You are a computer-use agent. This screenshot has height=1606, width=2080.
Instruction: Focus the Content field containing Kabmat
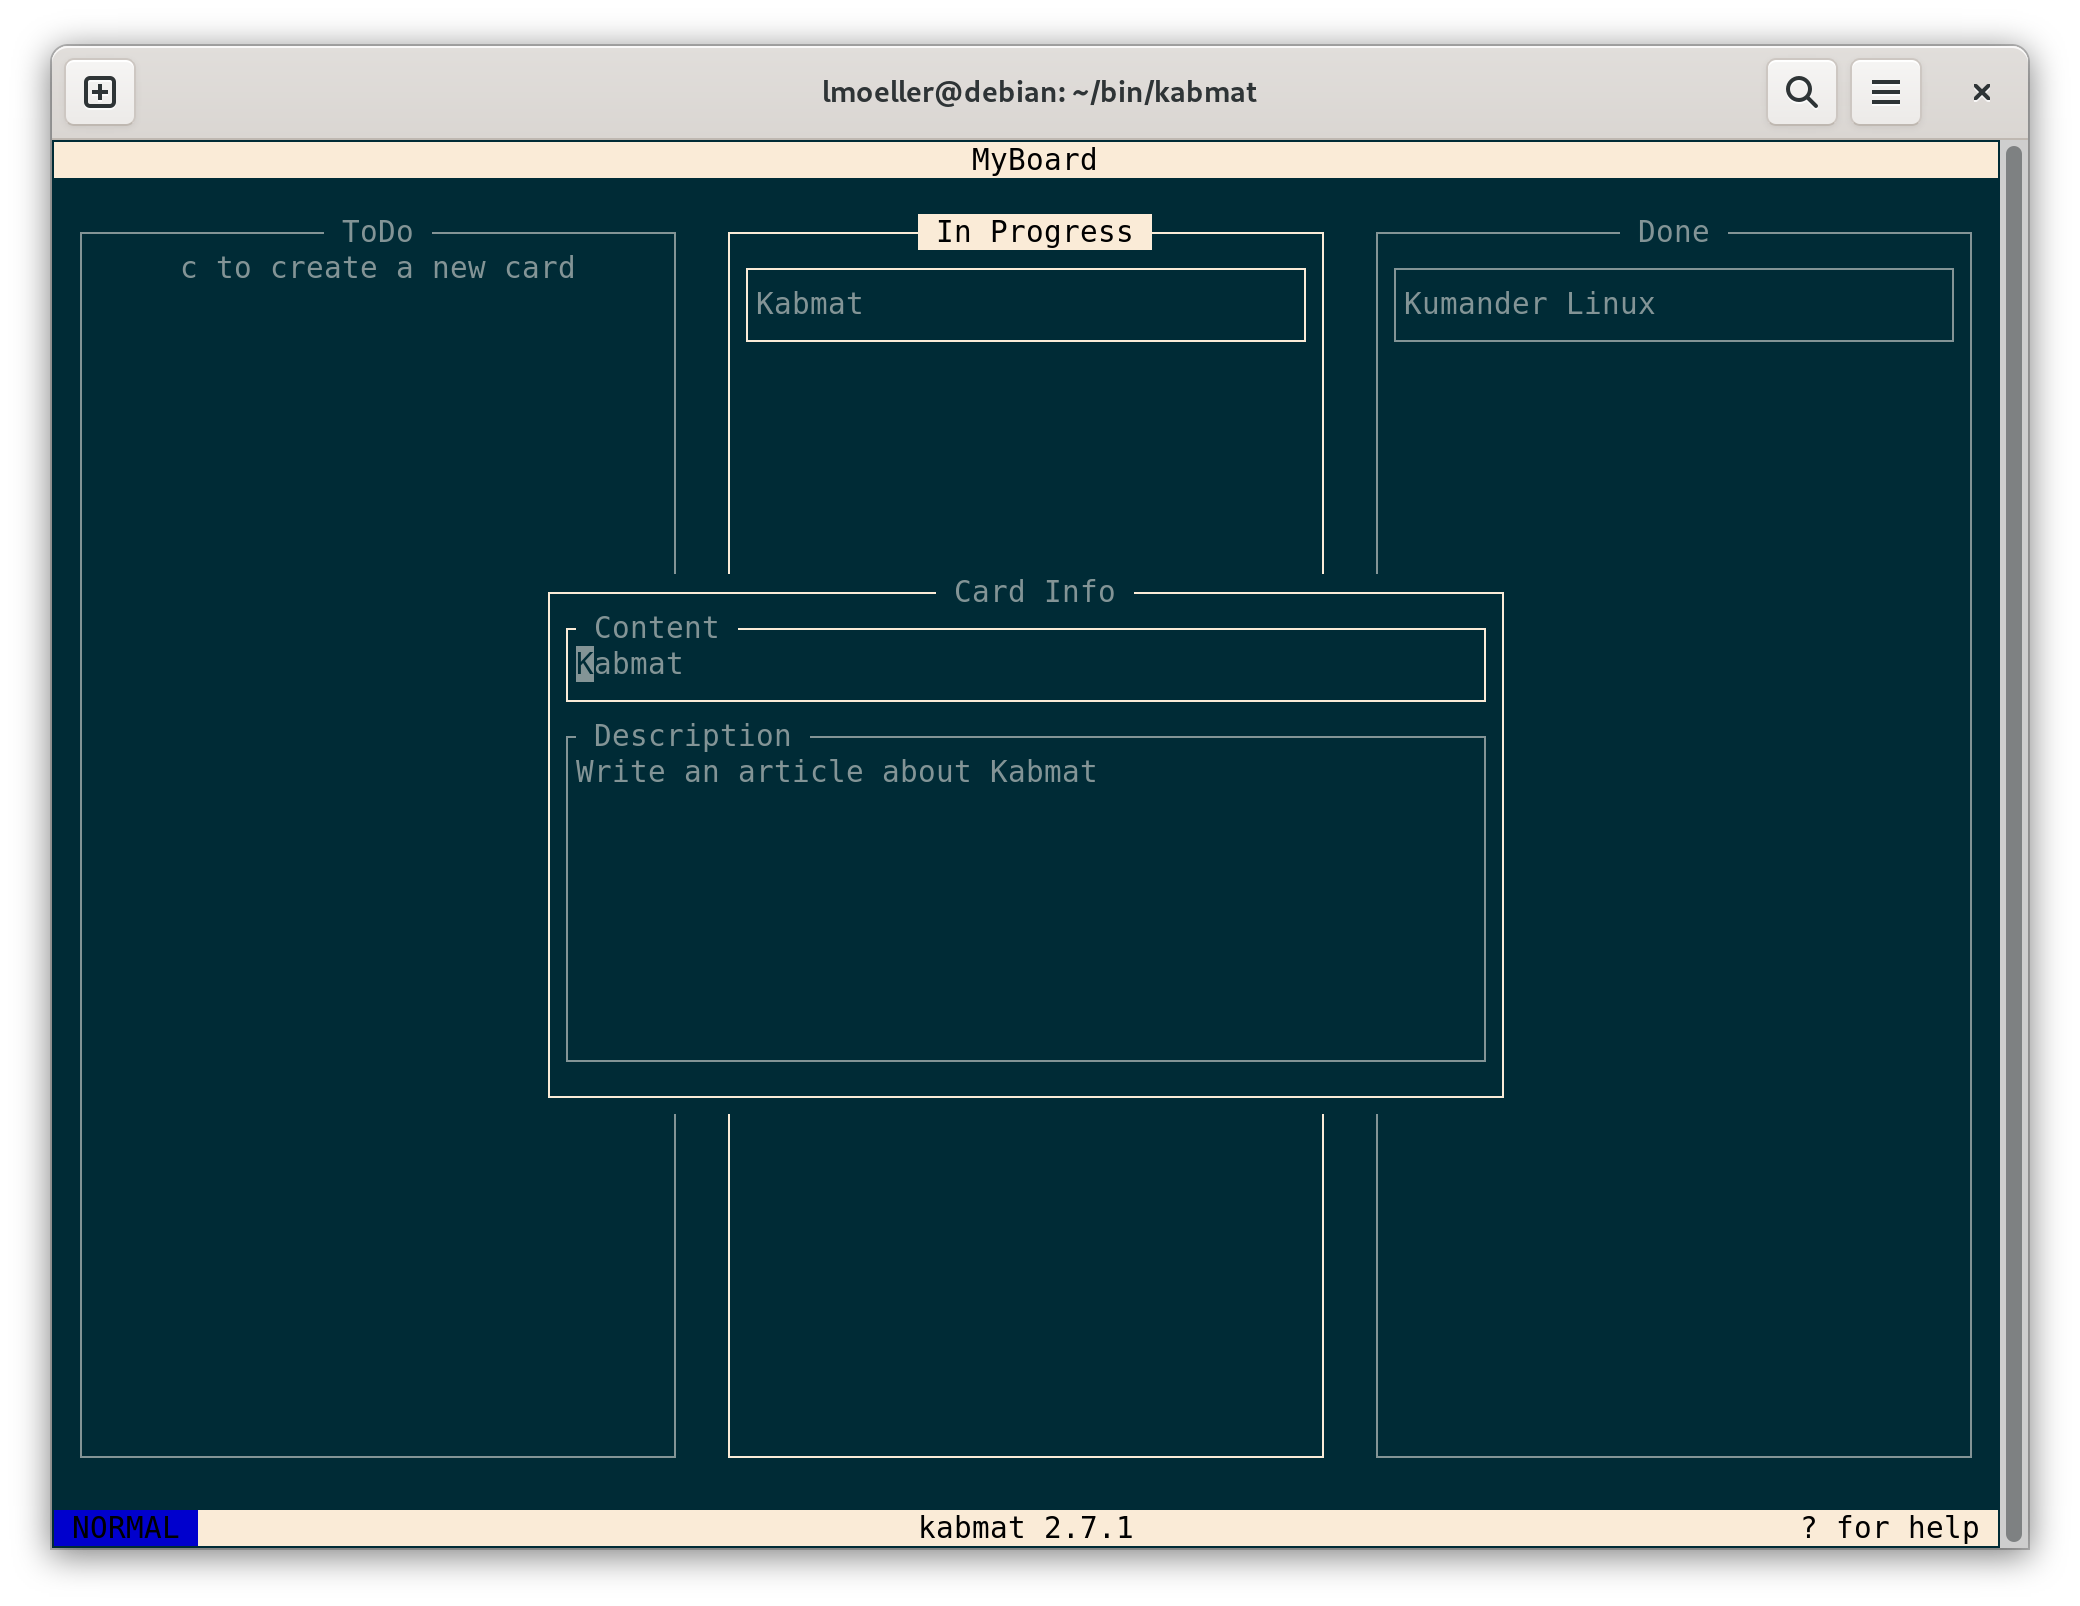point(1025,665)
